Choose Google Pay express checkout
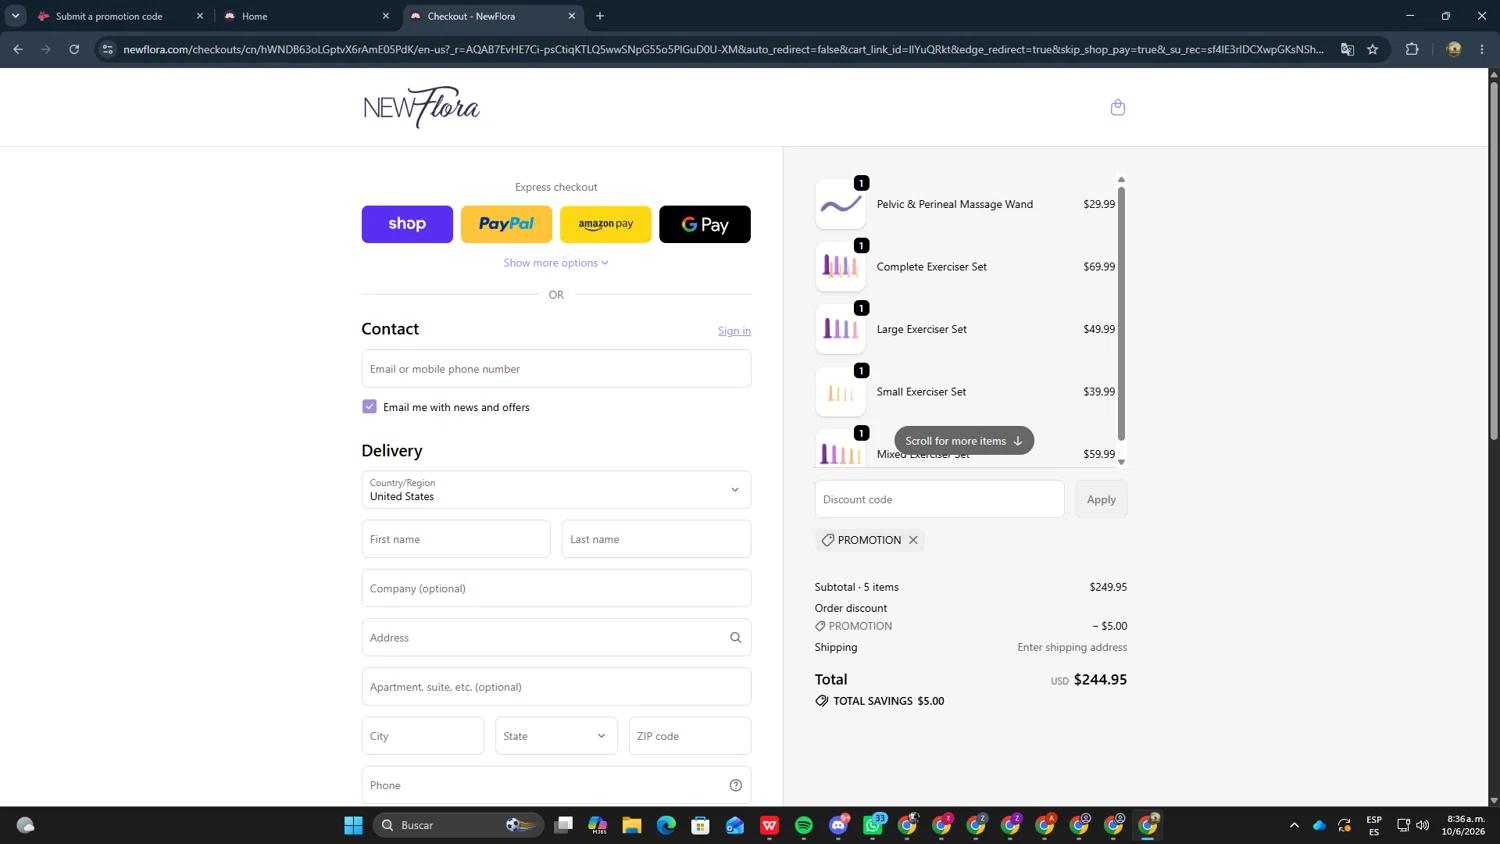 click(x=705, y=224)
